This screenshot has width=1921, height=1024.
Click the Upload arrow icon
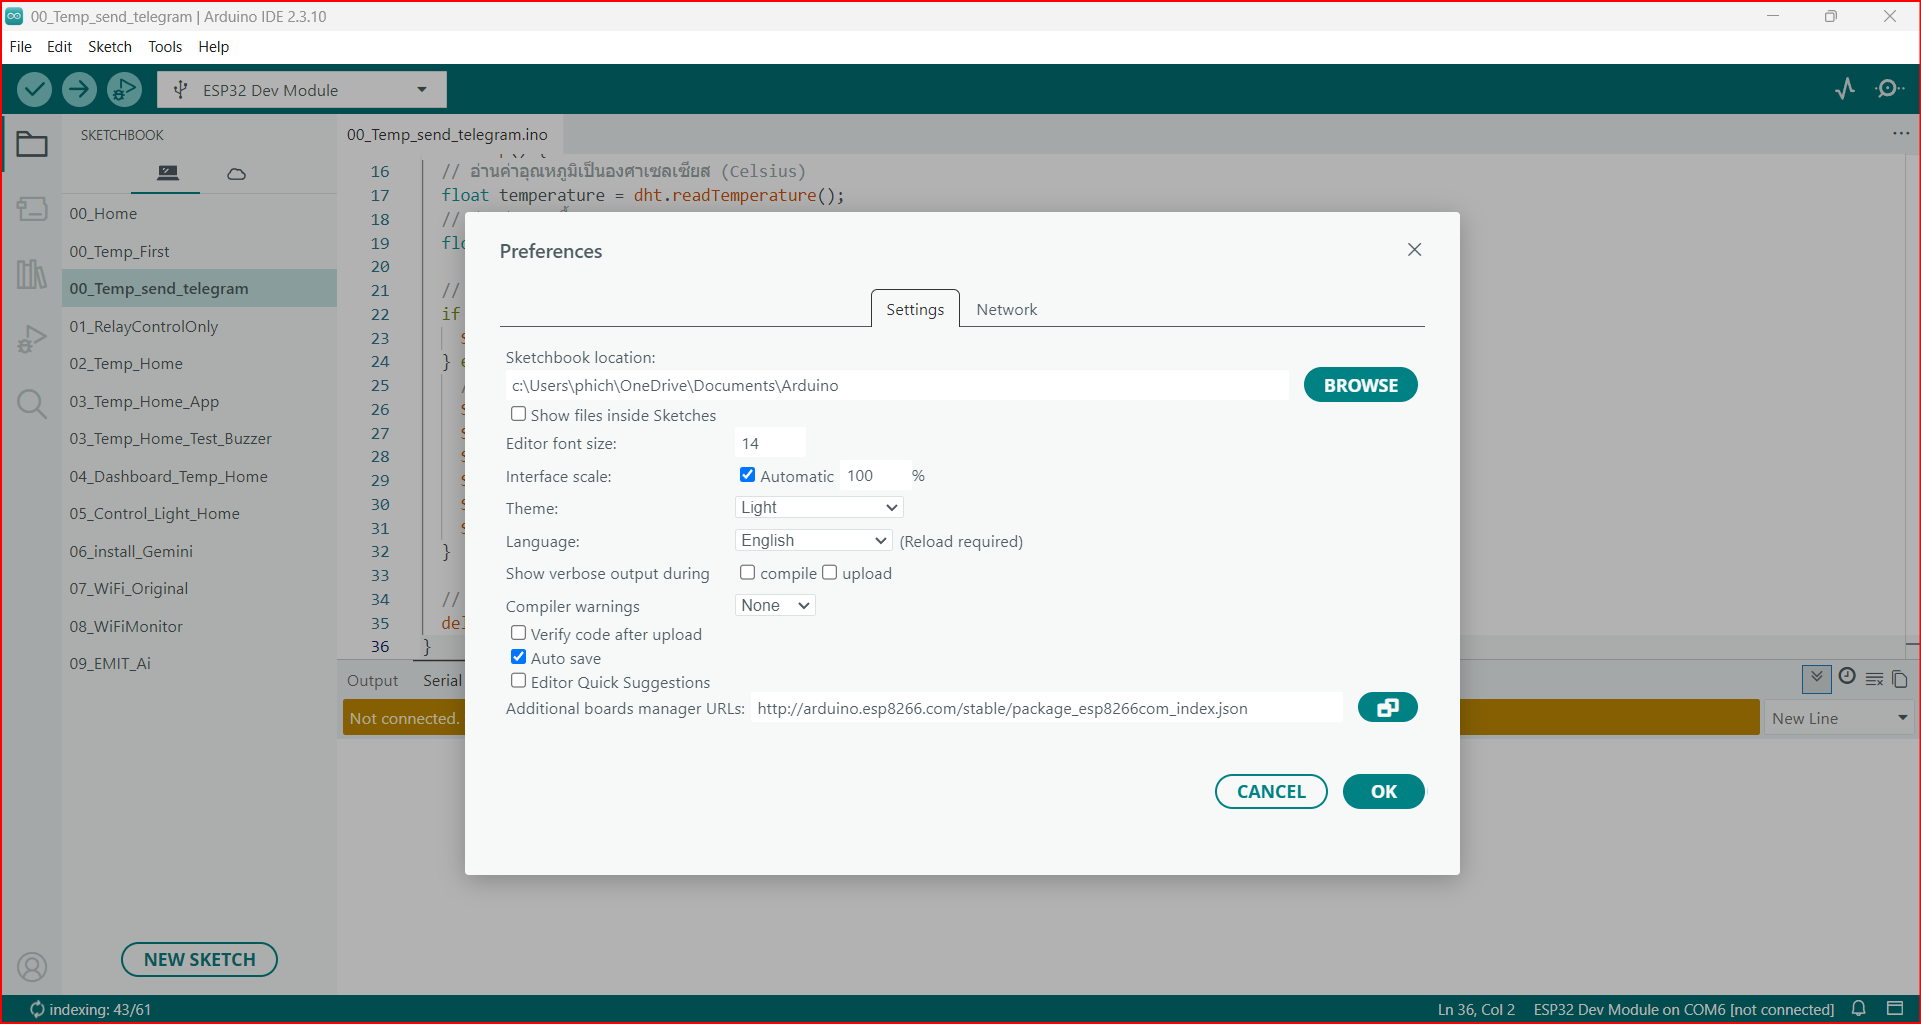[79, 90]
